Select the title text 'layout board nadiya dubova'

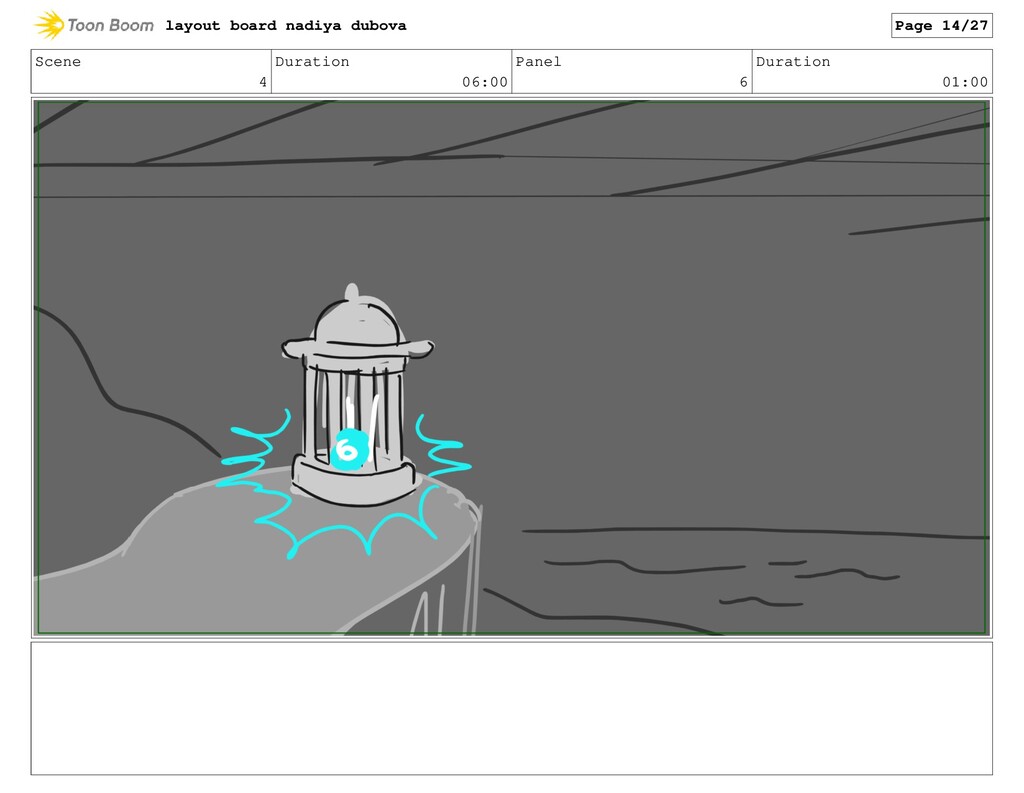pos(285,25)
